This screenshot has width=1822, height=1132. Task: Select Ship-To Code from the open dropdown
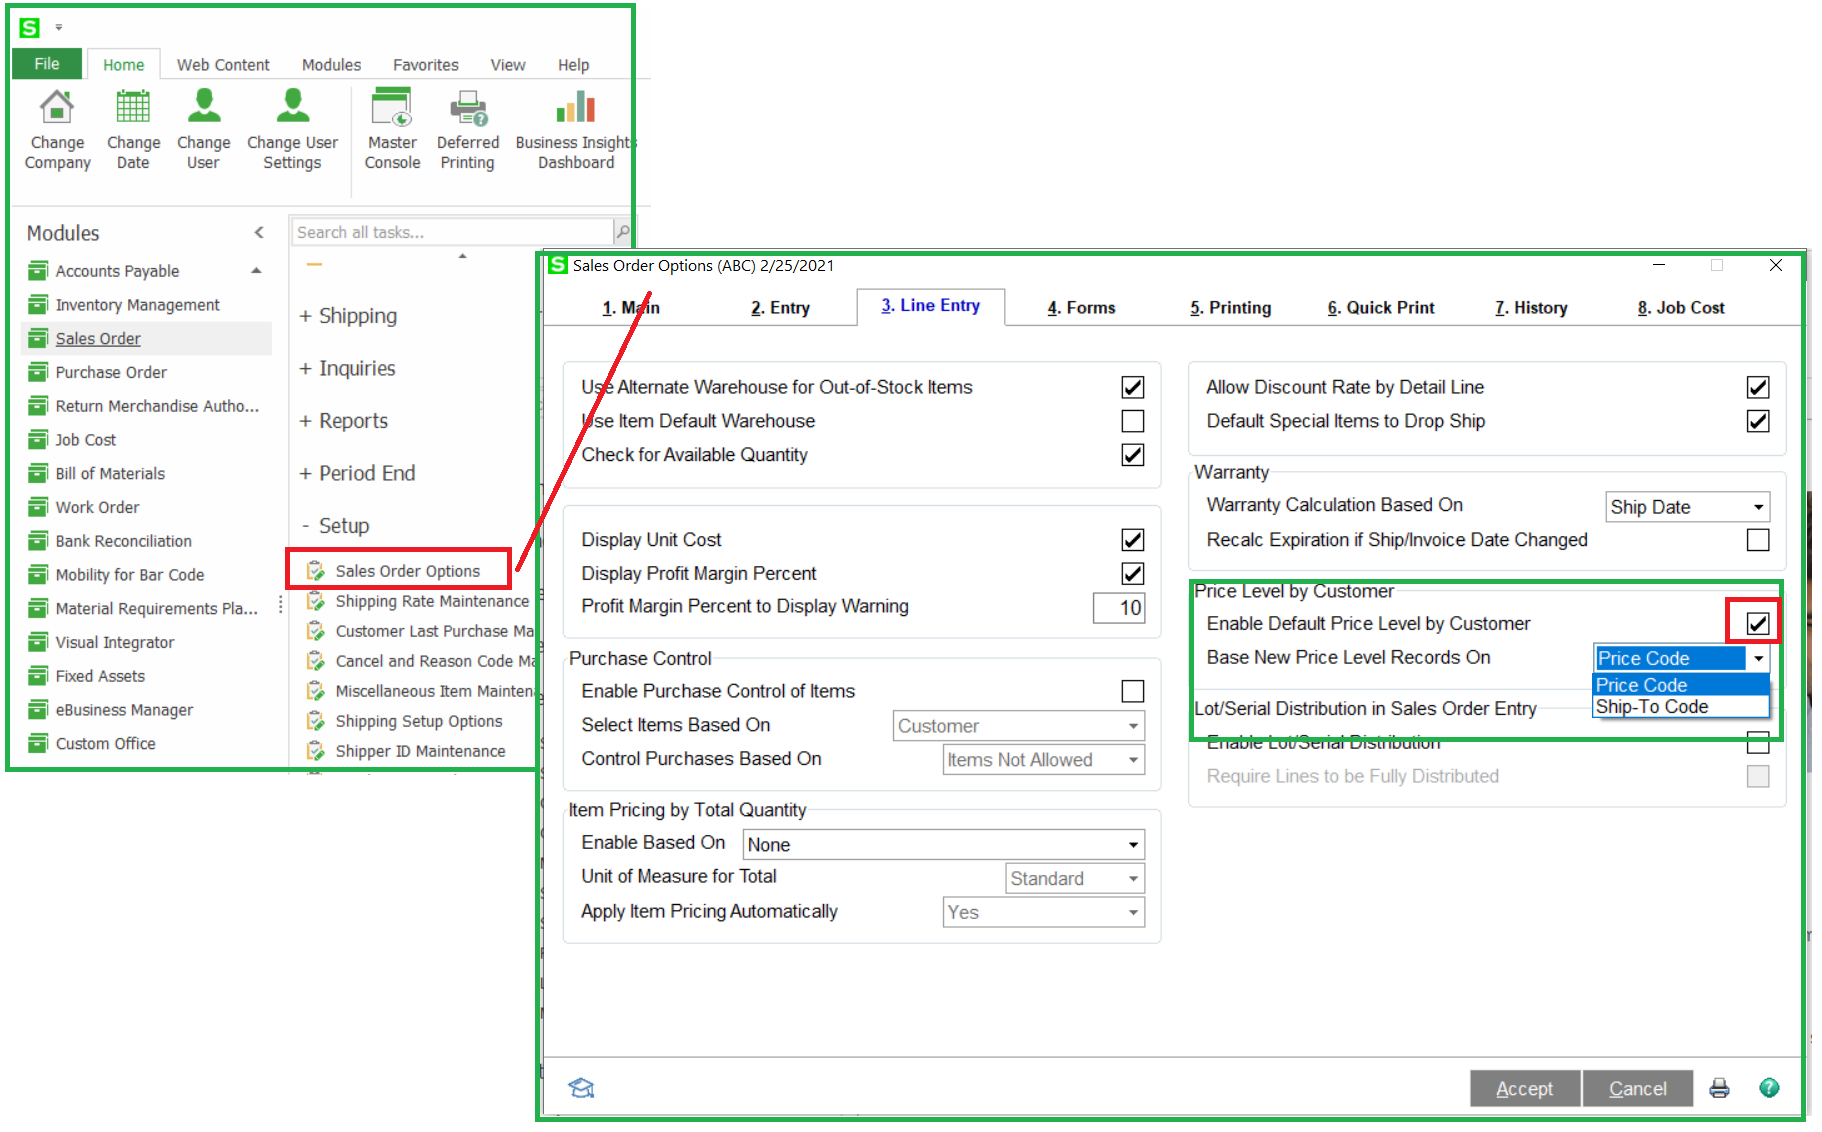pos(1652,706)
